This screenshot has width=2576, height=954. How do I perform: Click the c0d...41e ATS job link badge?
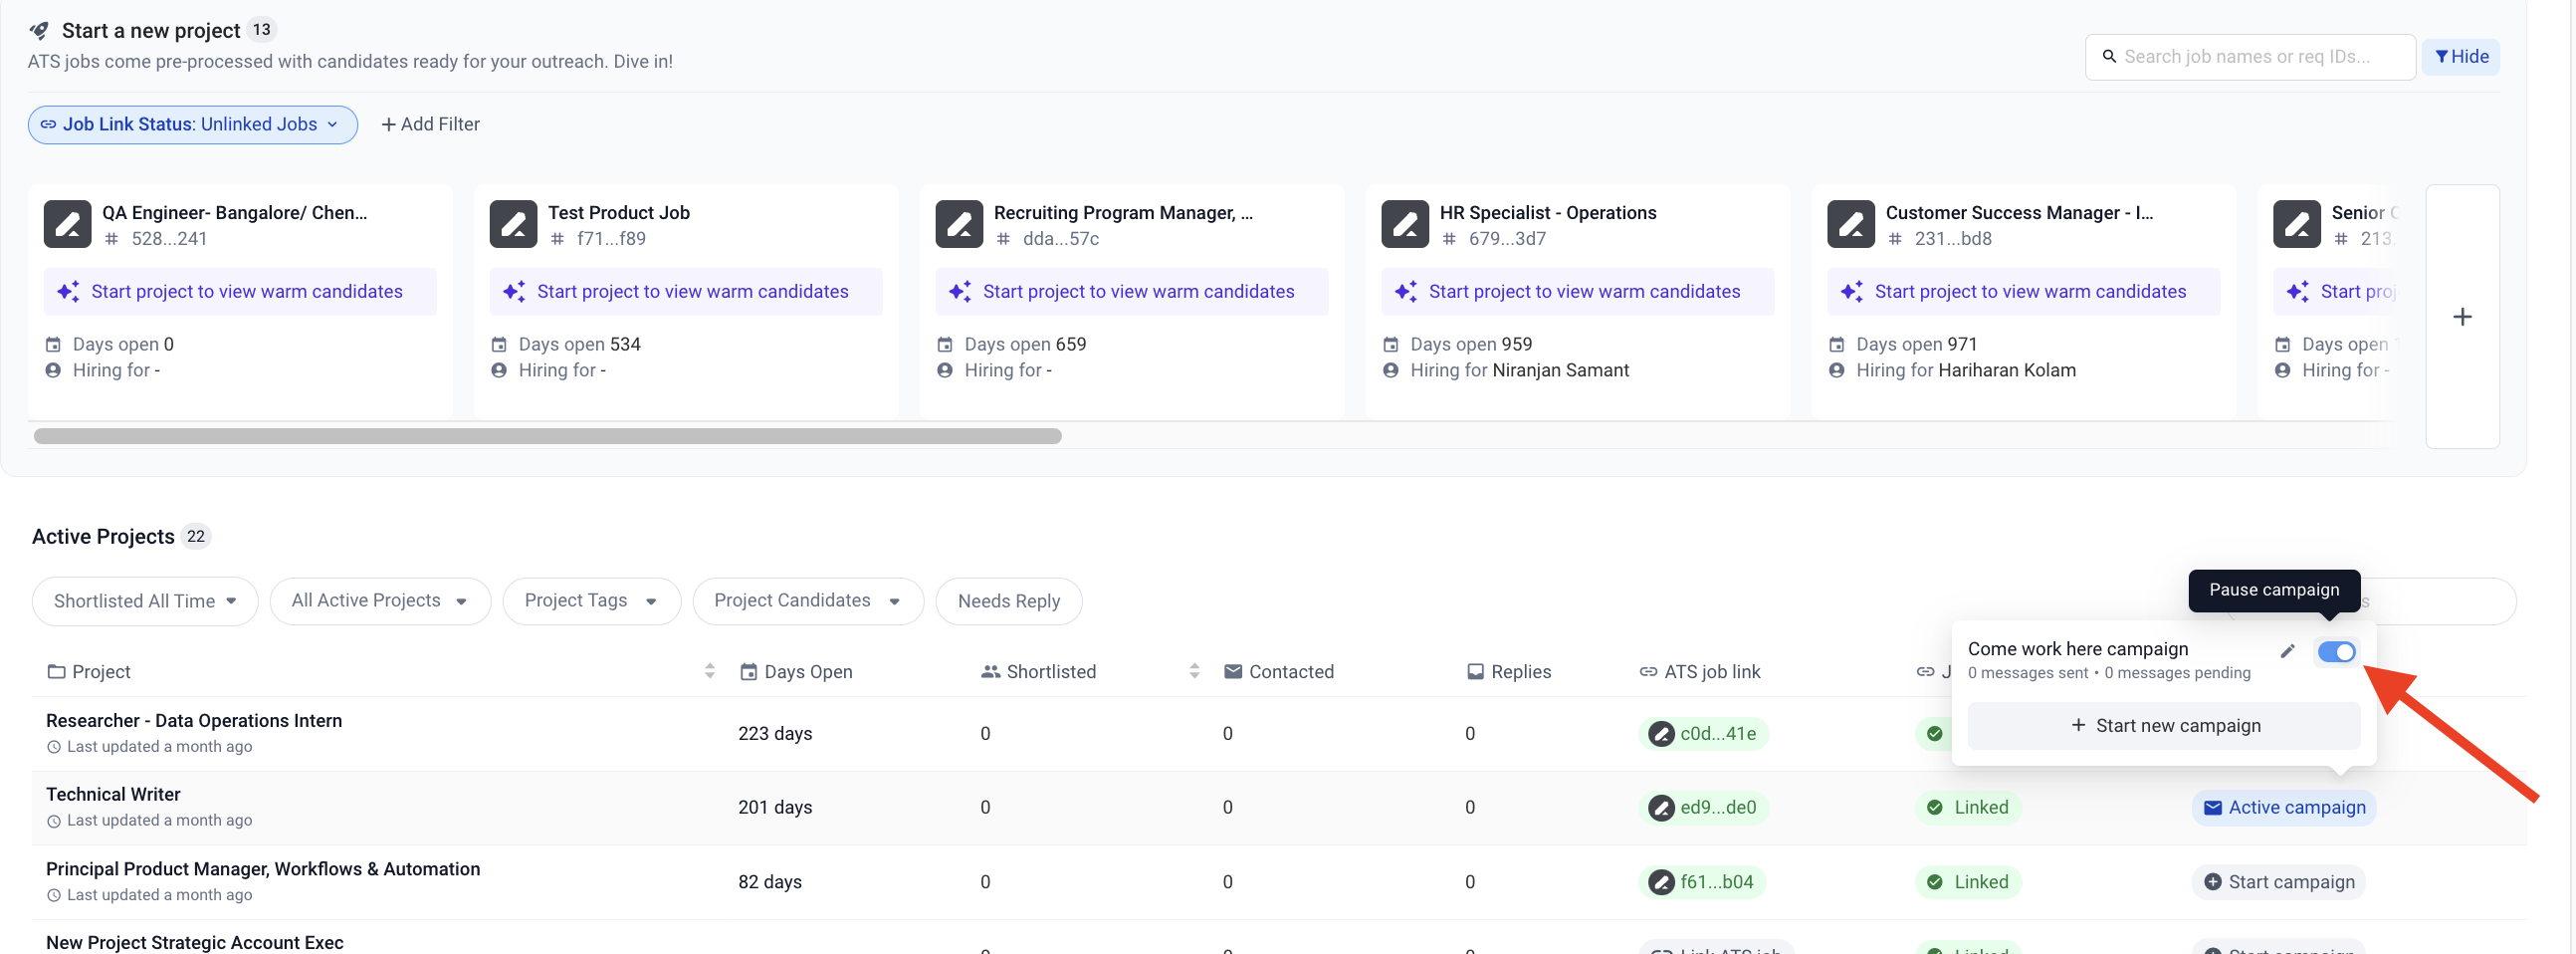[x=1704, y=733]
